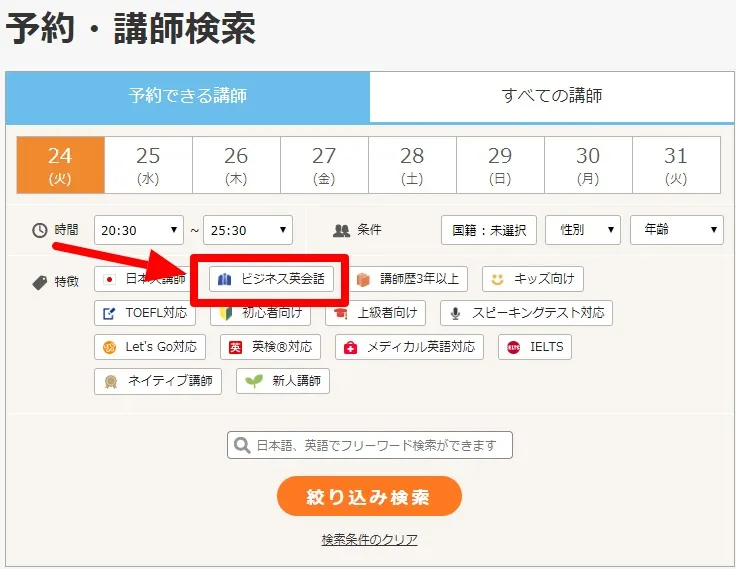Select the 英検®対応 tag icon
This screenshot has width=736, height=569.
pos(236,347)
